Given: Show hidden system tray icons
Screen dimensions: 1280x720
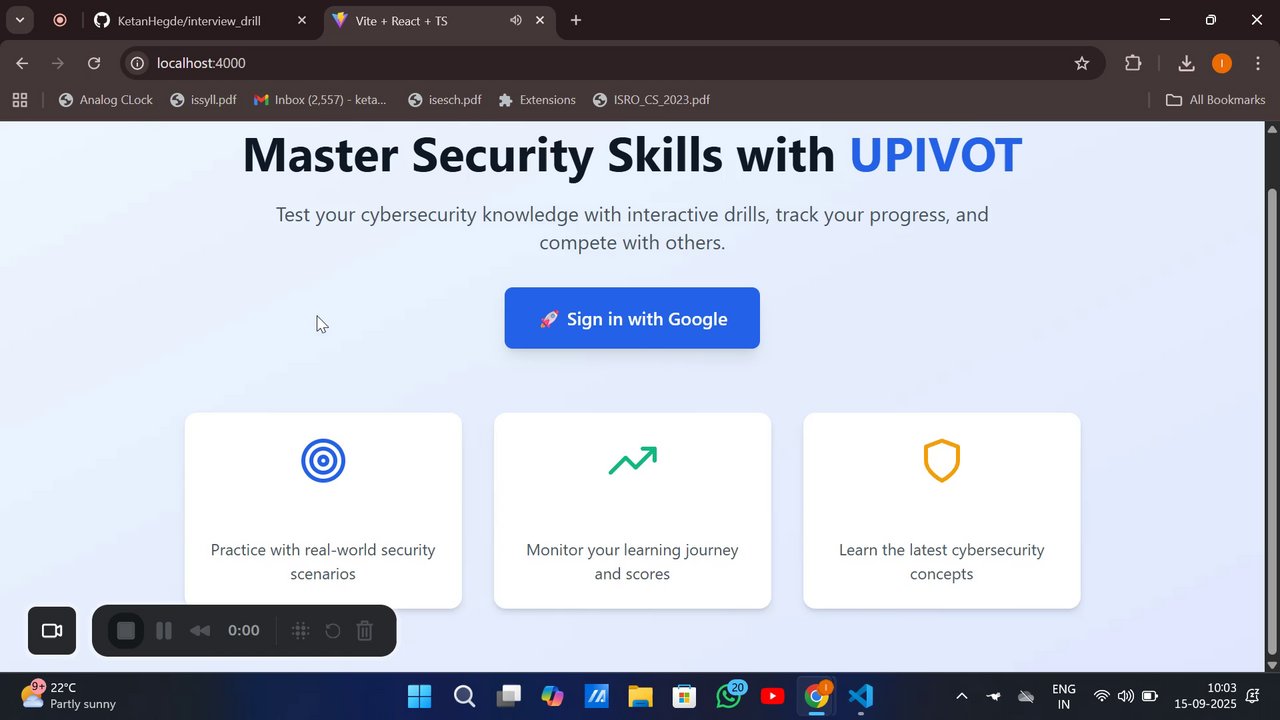Looking at the screenshot, I should 962,696.
